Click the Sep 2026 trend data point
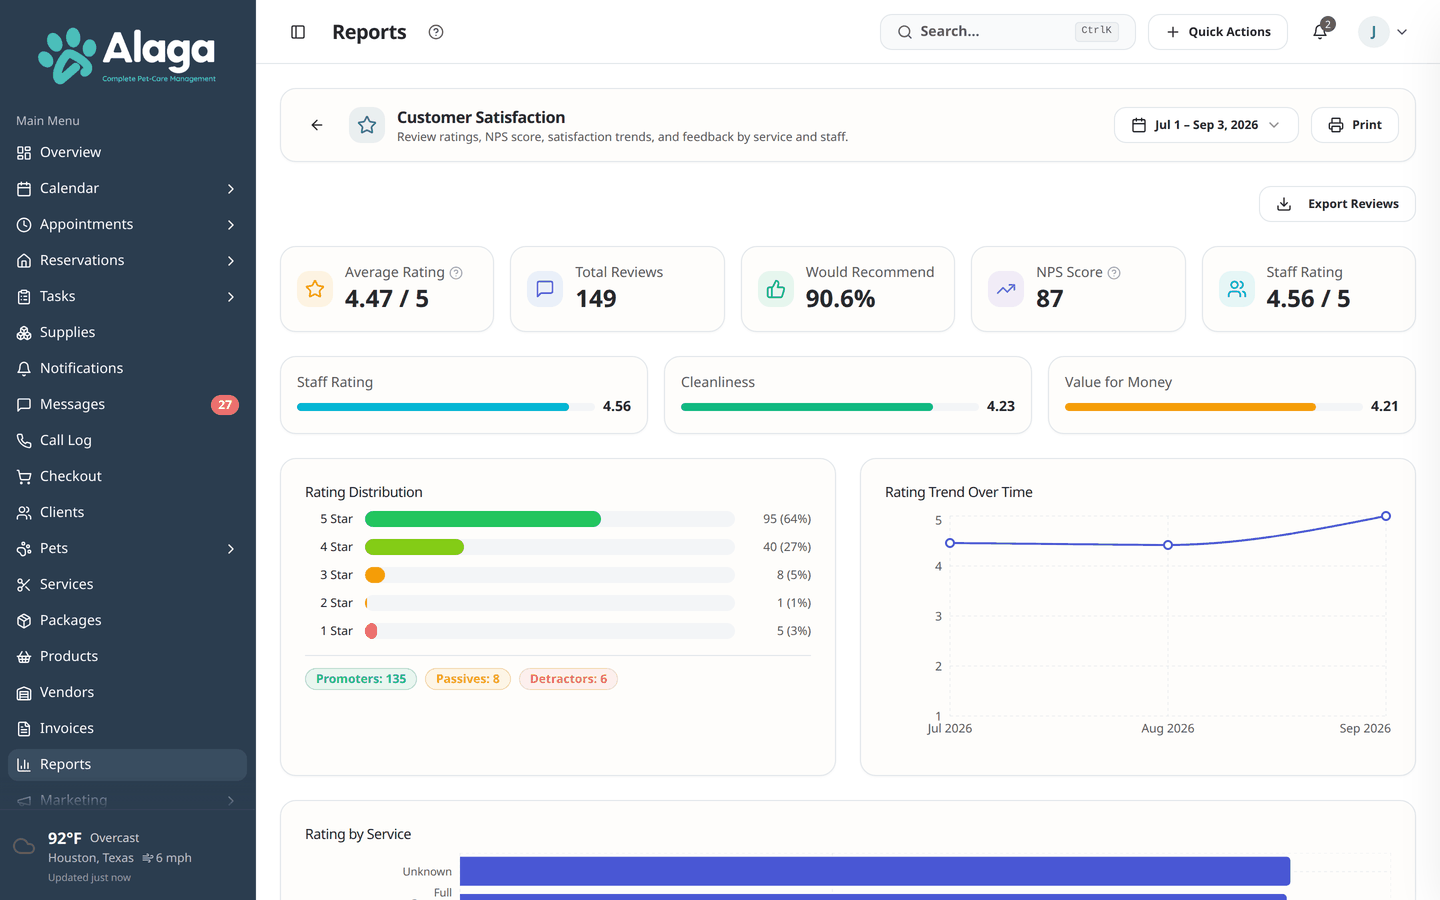The image size is (1440, 900). click(x=1386, y=516)
